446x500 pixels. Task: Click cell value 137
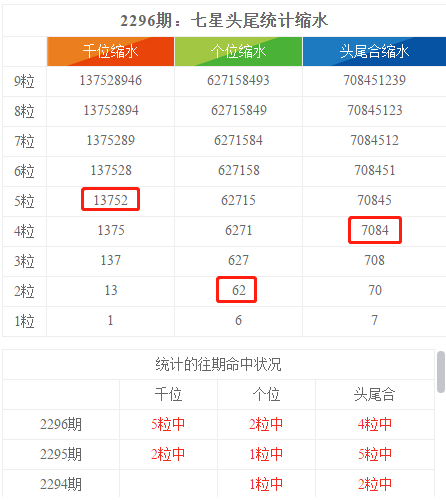click(x=111, y=260)
